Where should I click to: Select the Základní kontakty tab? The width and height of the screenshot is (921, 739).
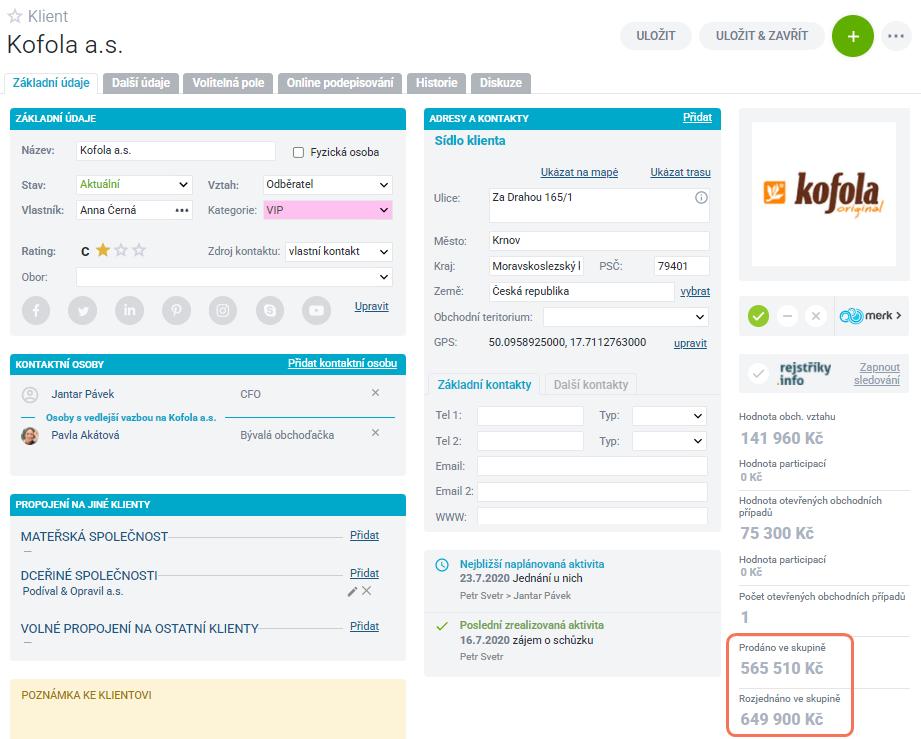pos(484,385)
